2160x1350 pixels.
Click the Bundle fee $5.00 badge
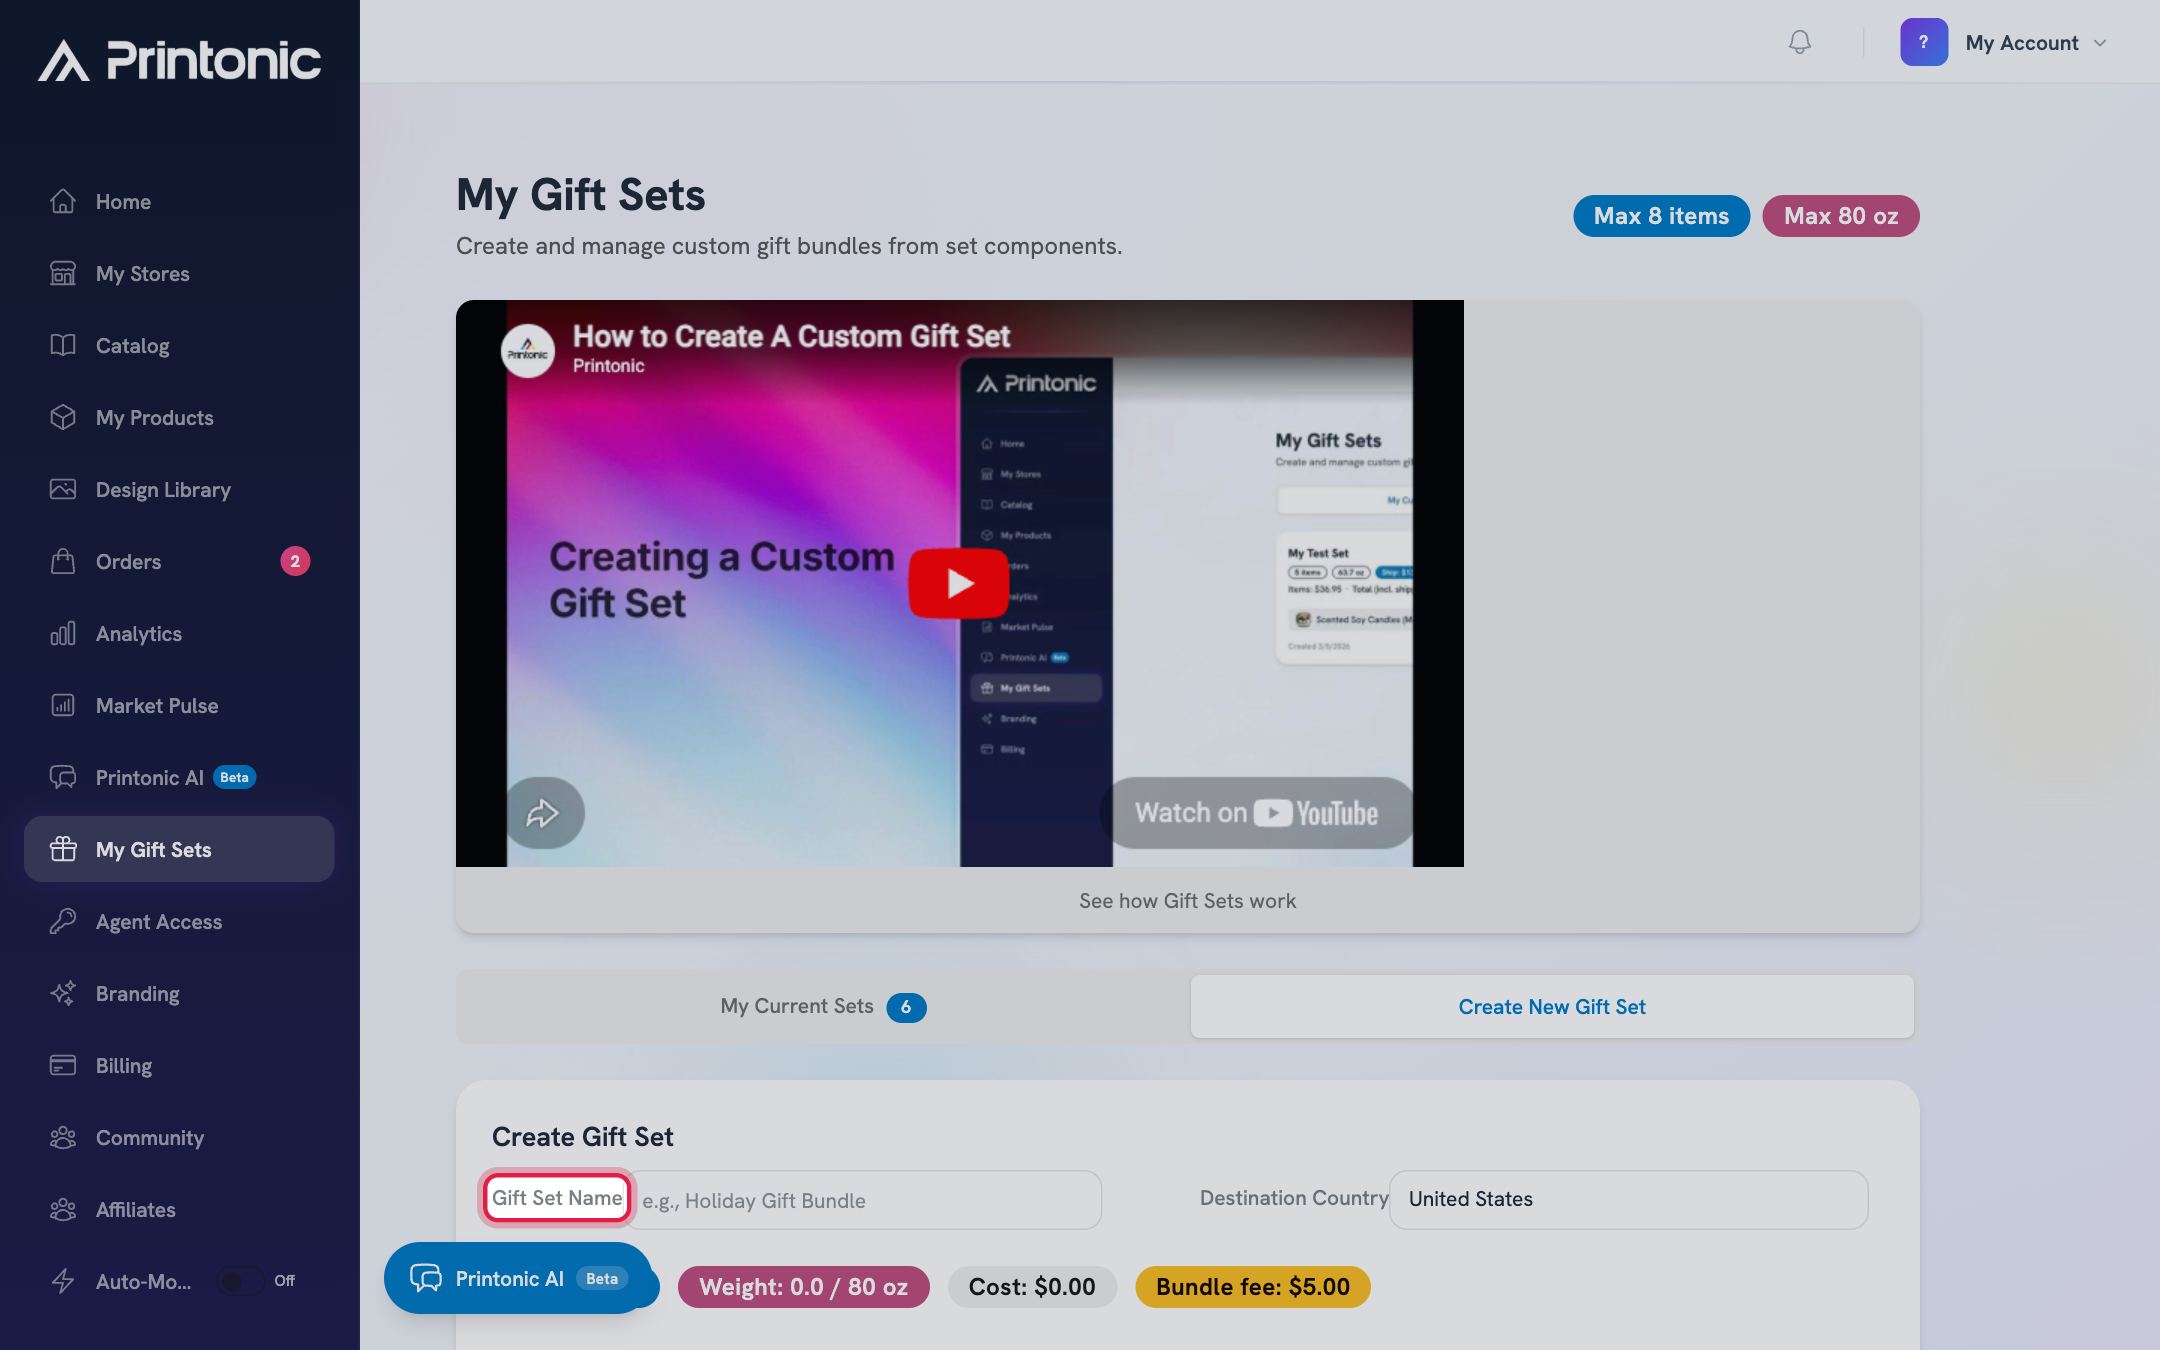point(1253,1287)
